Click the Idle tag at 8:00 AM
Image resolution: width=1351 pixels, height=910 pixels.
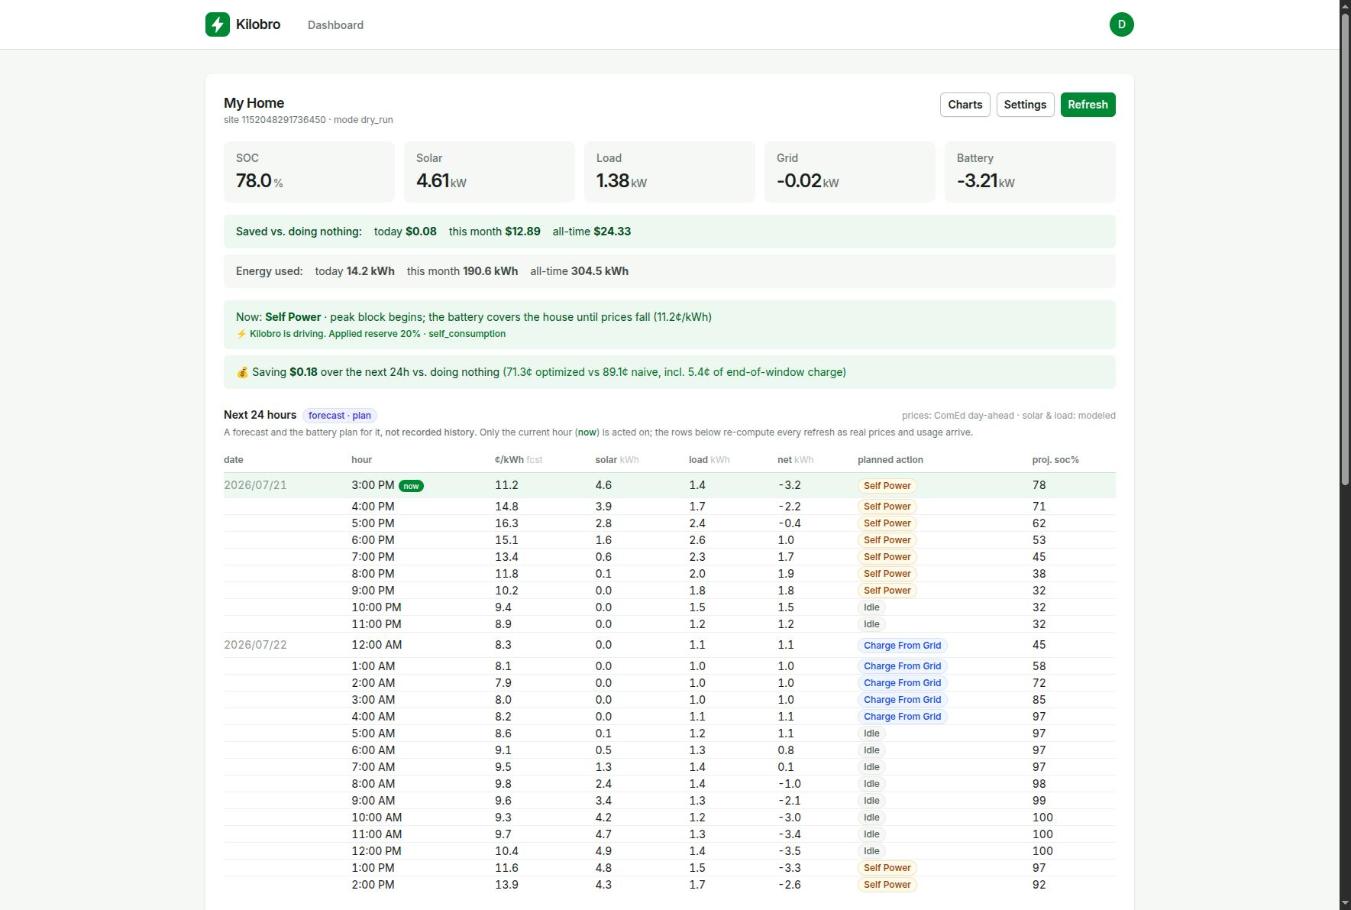pos(872,784)
